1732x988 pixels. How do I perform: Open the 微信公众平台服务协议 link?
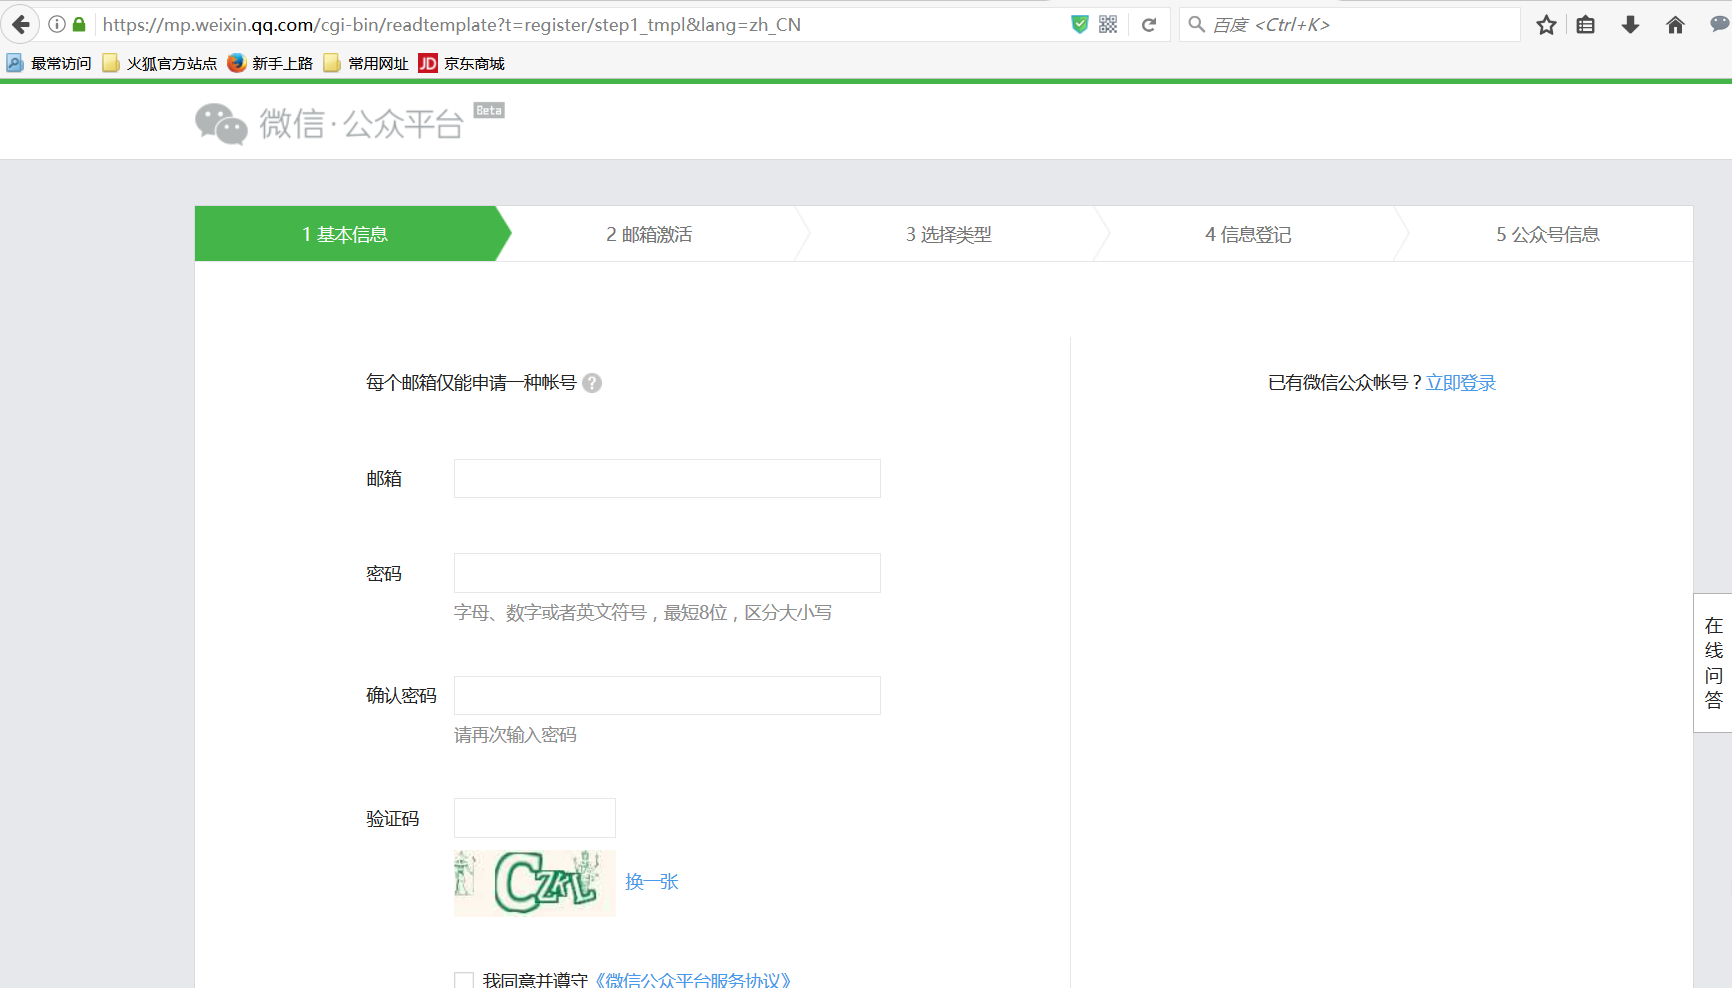pos(693,980)
